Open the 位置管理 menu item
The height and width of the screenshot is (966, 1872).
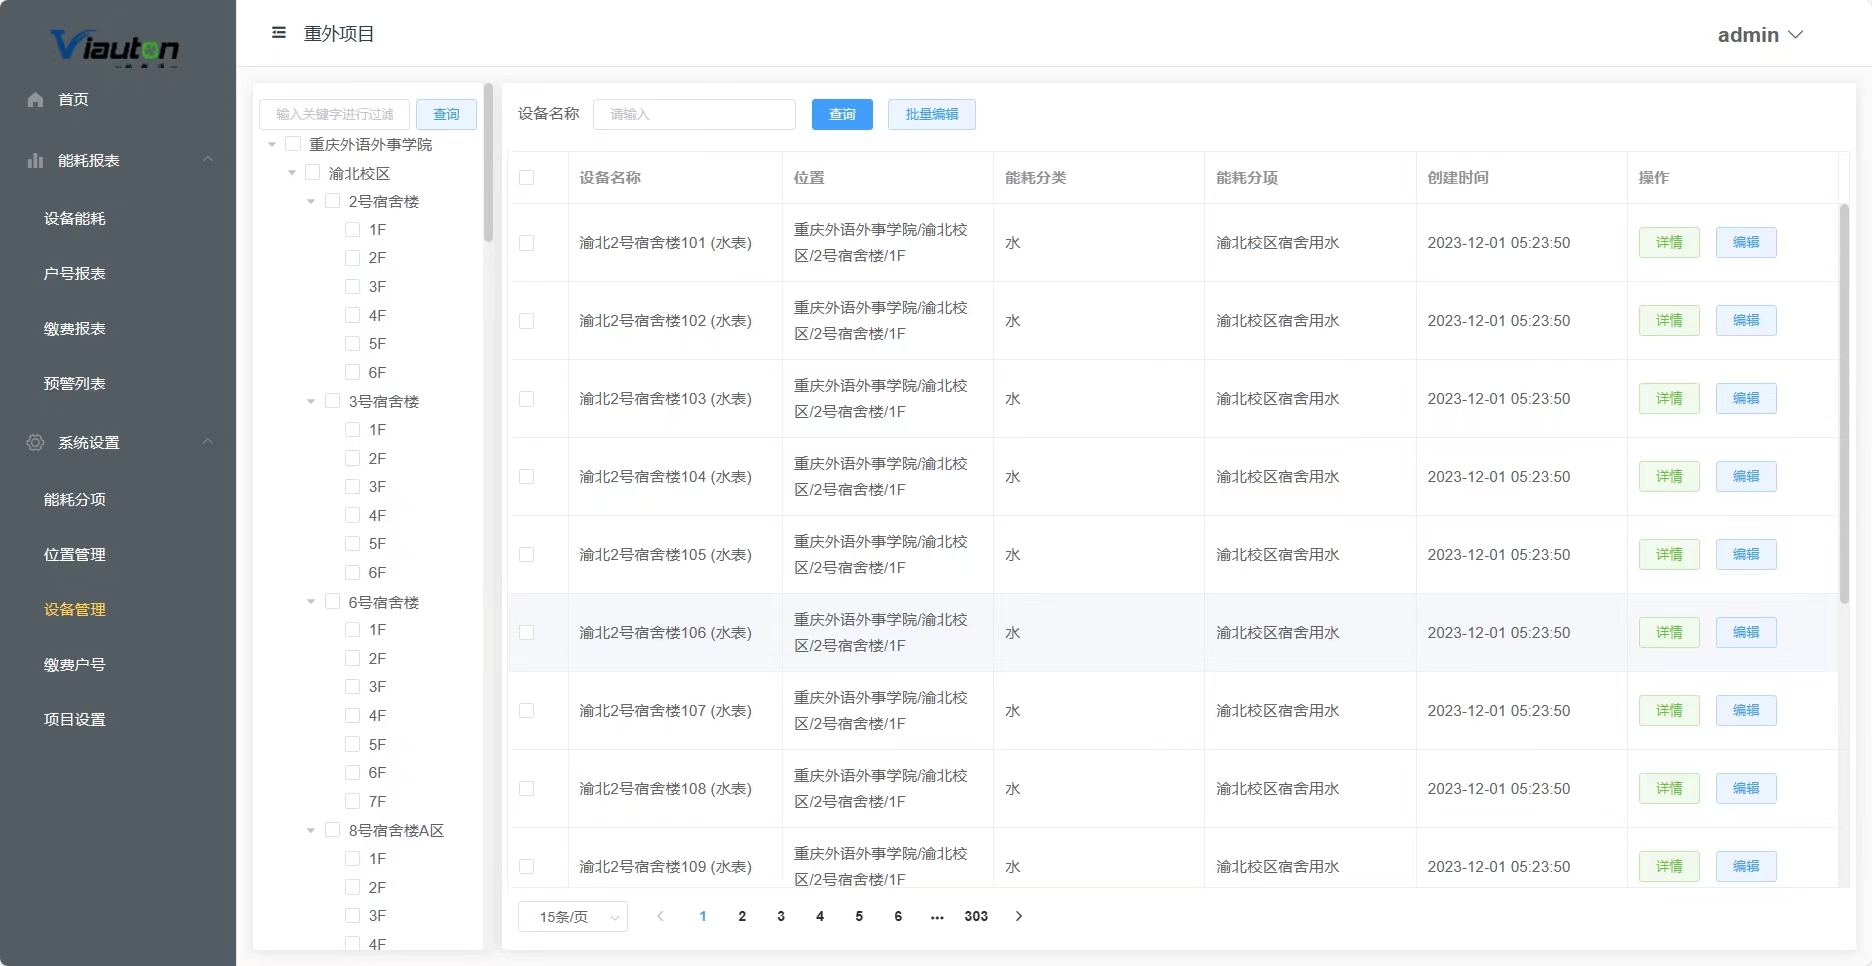[75, 554]
